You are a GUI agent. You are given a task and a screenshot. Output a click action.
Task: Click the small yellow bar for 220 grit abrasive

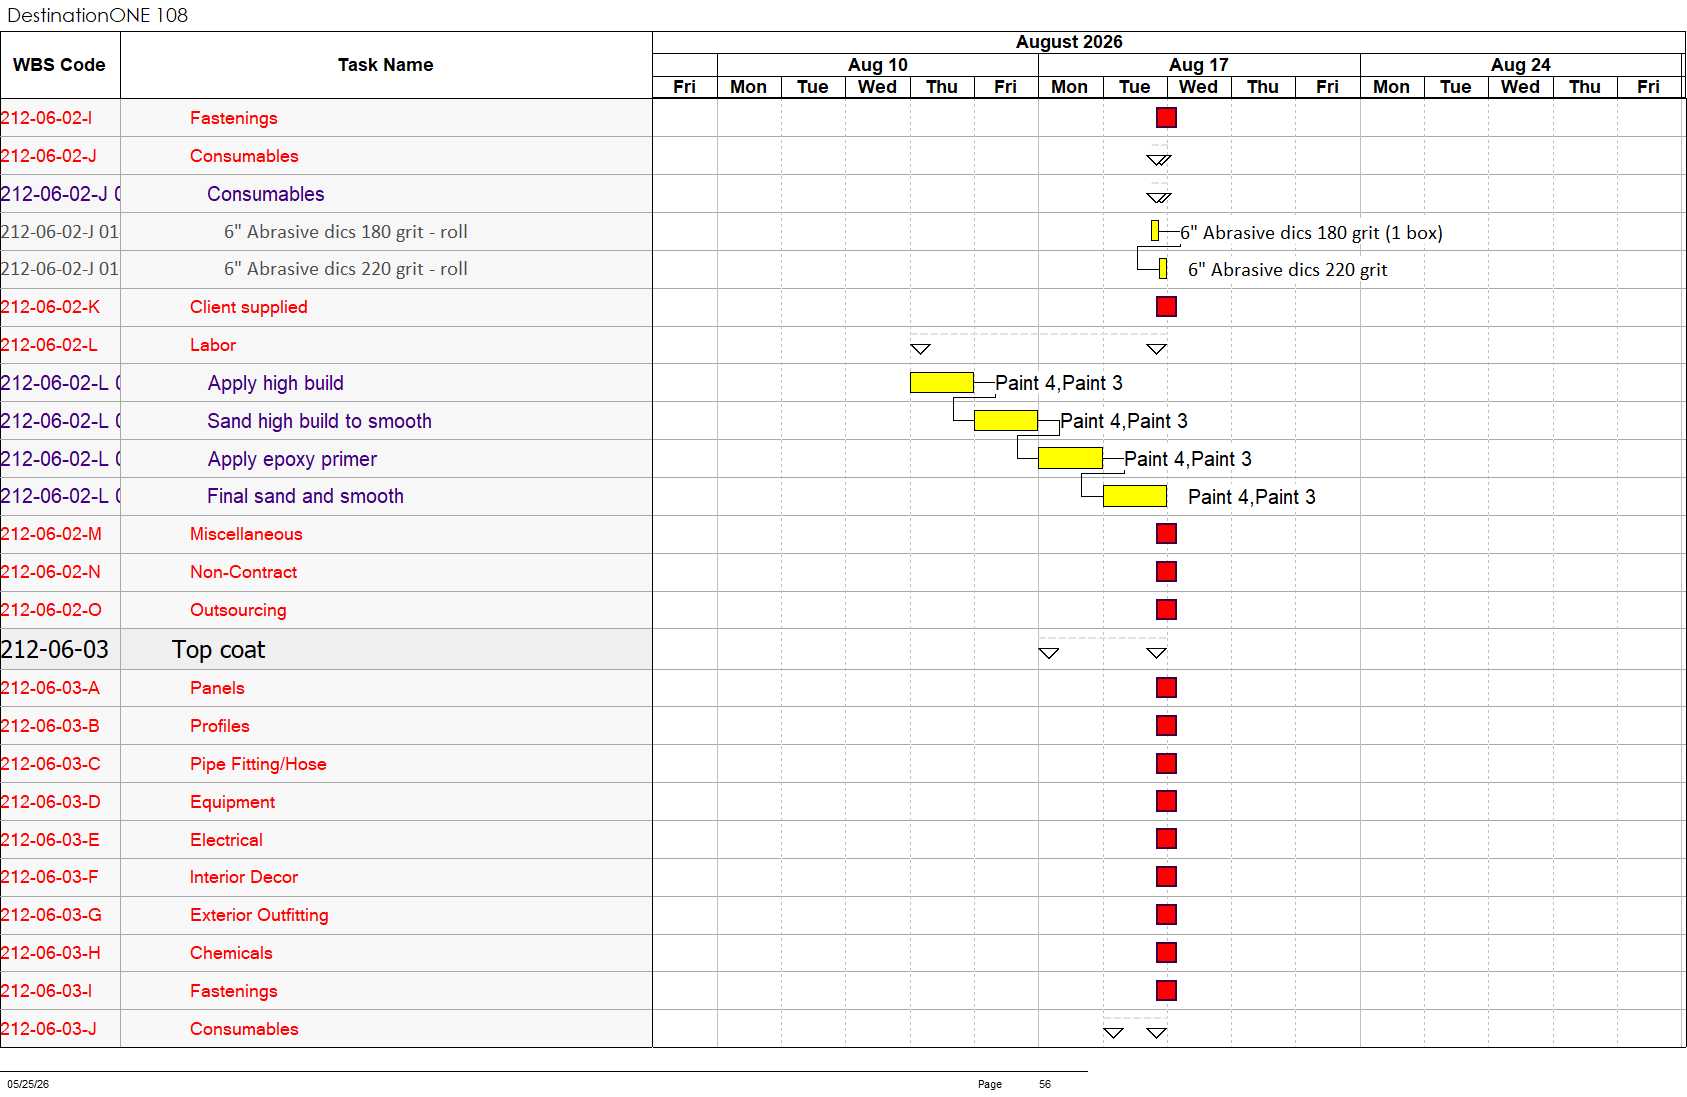click(1163, 269)
